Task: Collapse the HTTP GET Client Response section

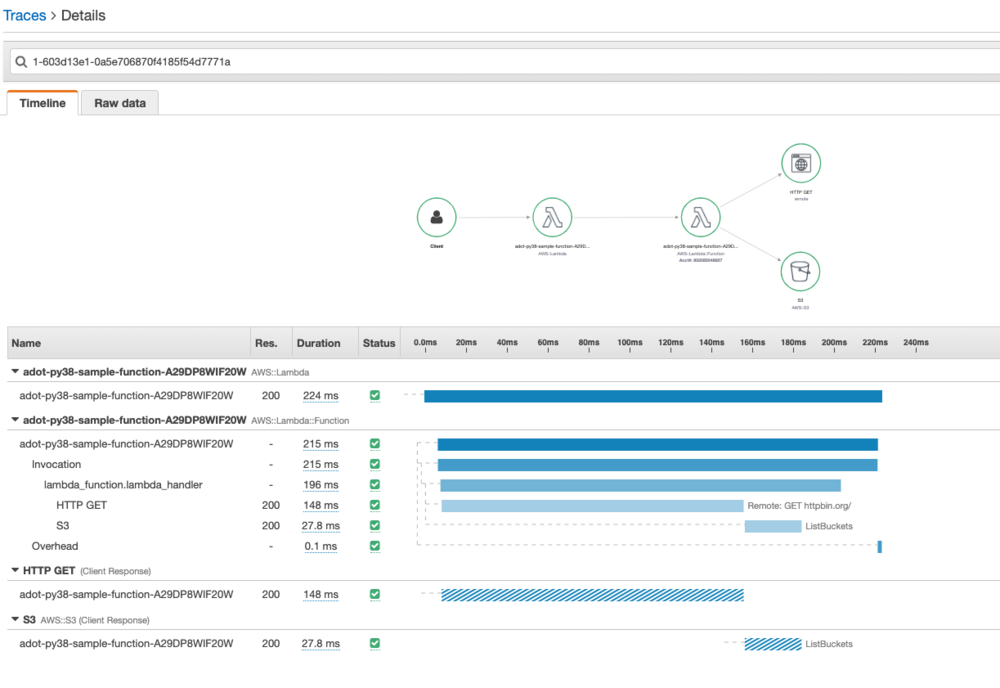Action: (13, 570)
